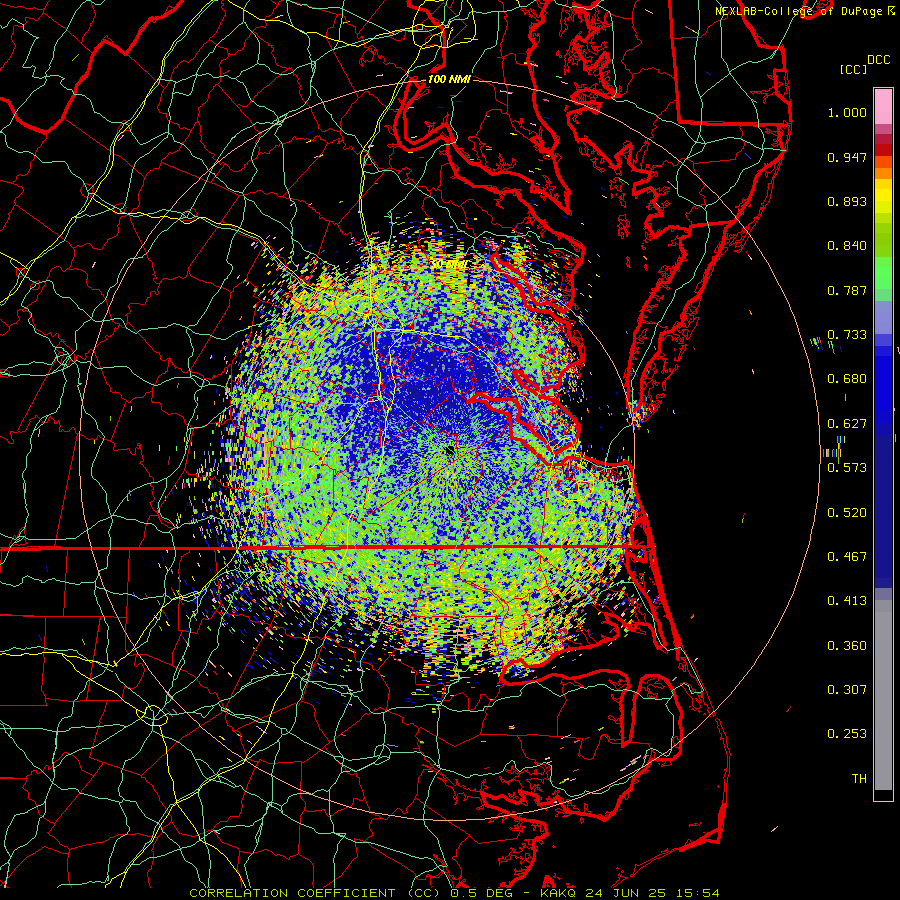Screen dimensions: 900x900
Task: Click the 24 JUN 25 date text
Action: point(626,893)
